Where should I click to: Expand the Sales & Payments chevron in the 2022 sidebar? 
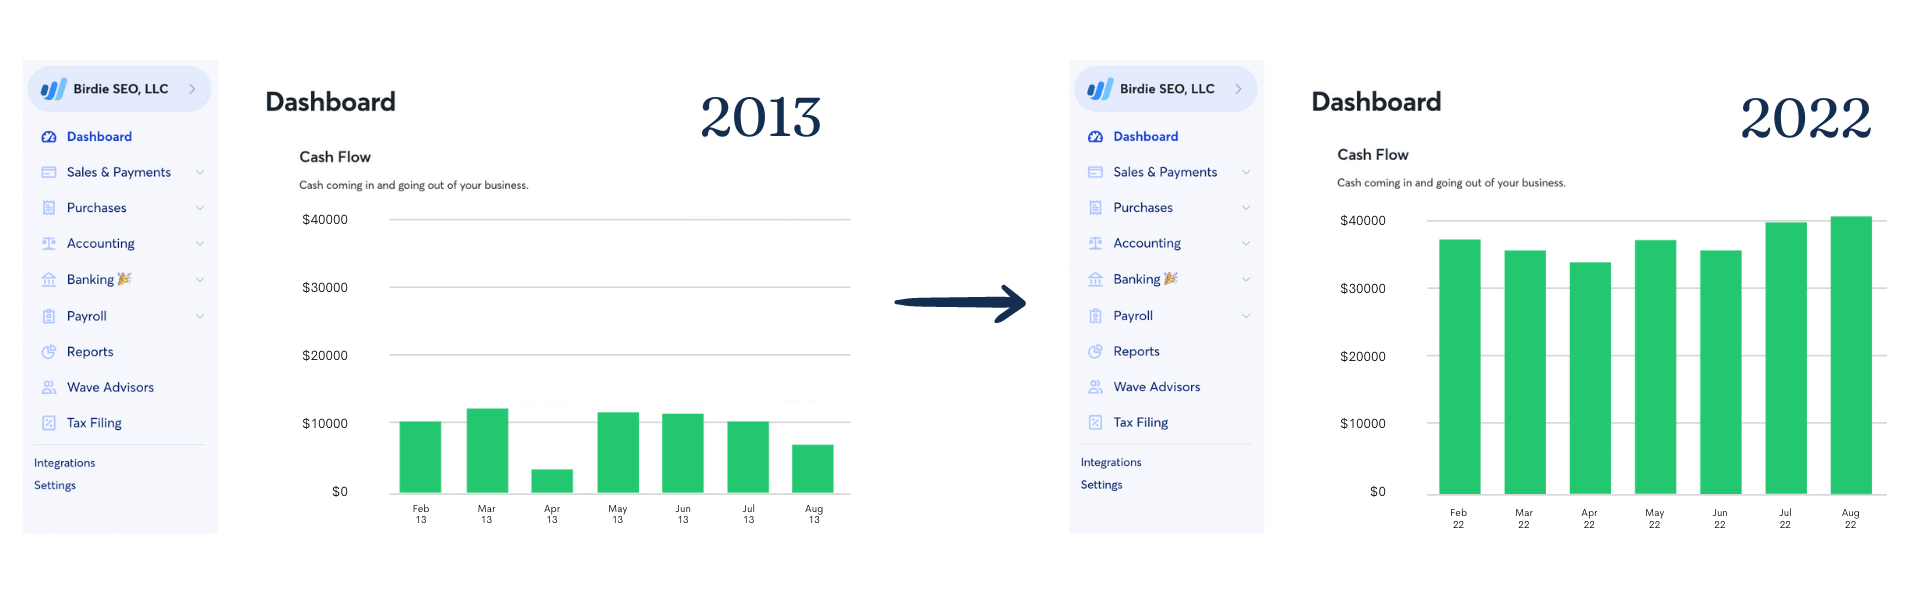(1246, 172)
